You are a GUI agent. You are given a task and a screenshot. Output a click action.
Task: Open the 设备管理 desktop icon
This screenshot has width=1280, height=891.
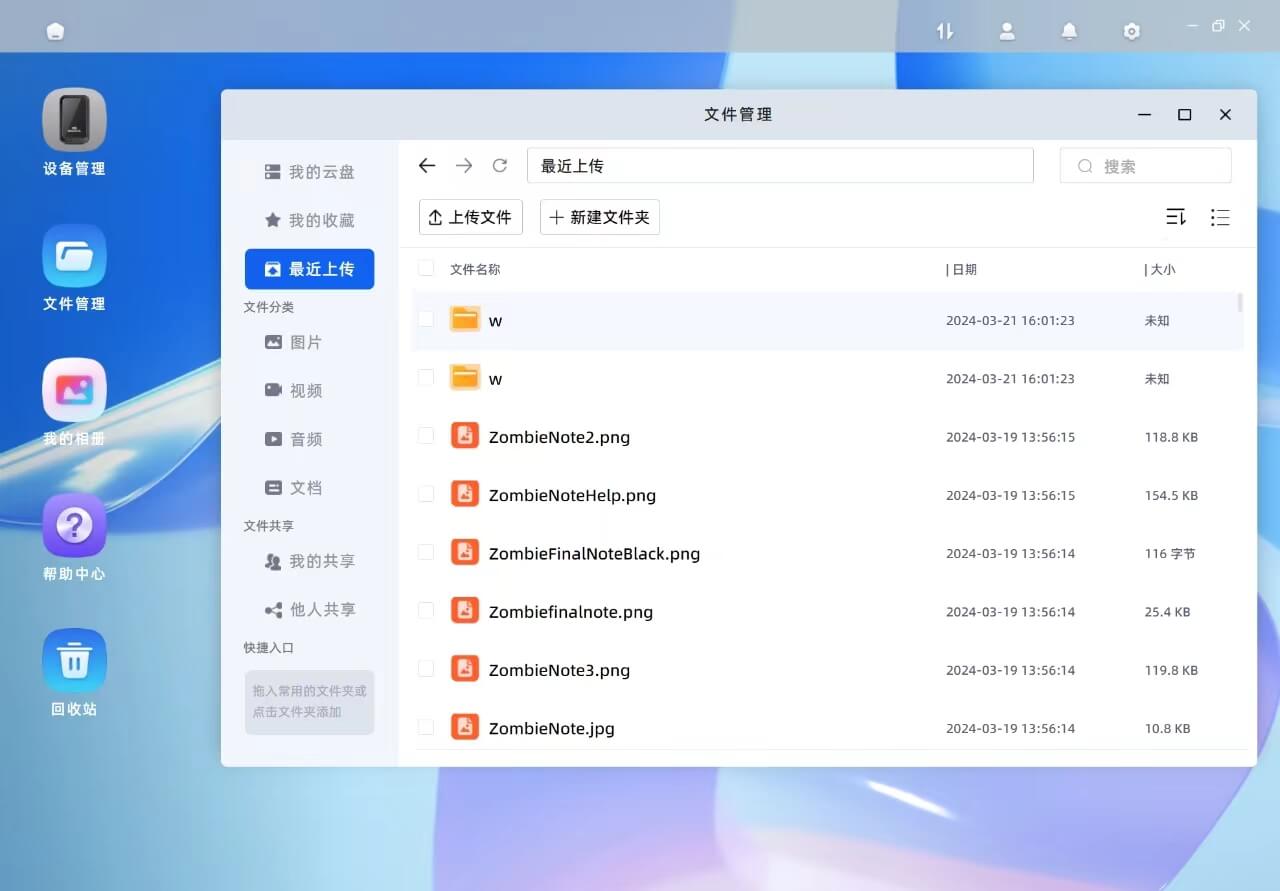74,120
